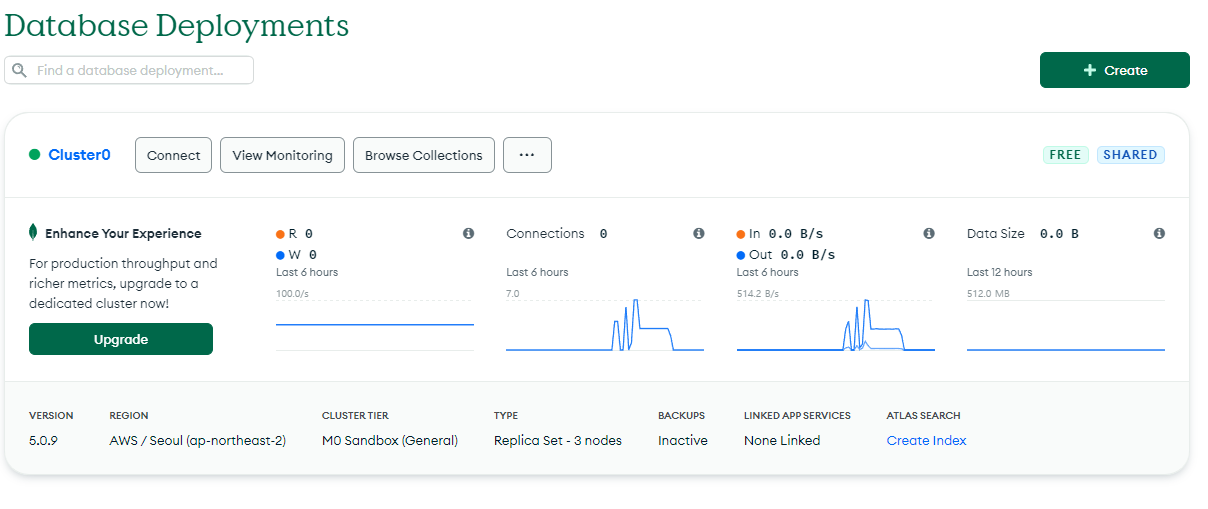
Task: Follow the Create Index link
Action: [927, 440]
